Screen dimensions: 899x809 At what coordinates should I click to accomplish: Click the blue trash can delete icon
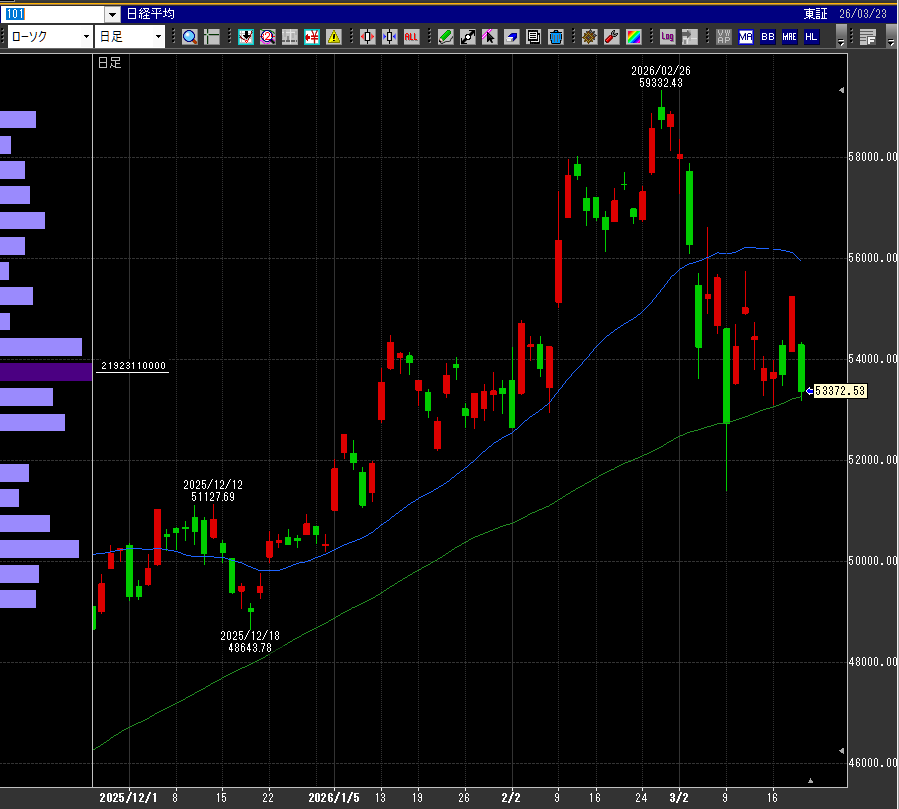coord(556,37)
